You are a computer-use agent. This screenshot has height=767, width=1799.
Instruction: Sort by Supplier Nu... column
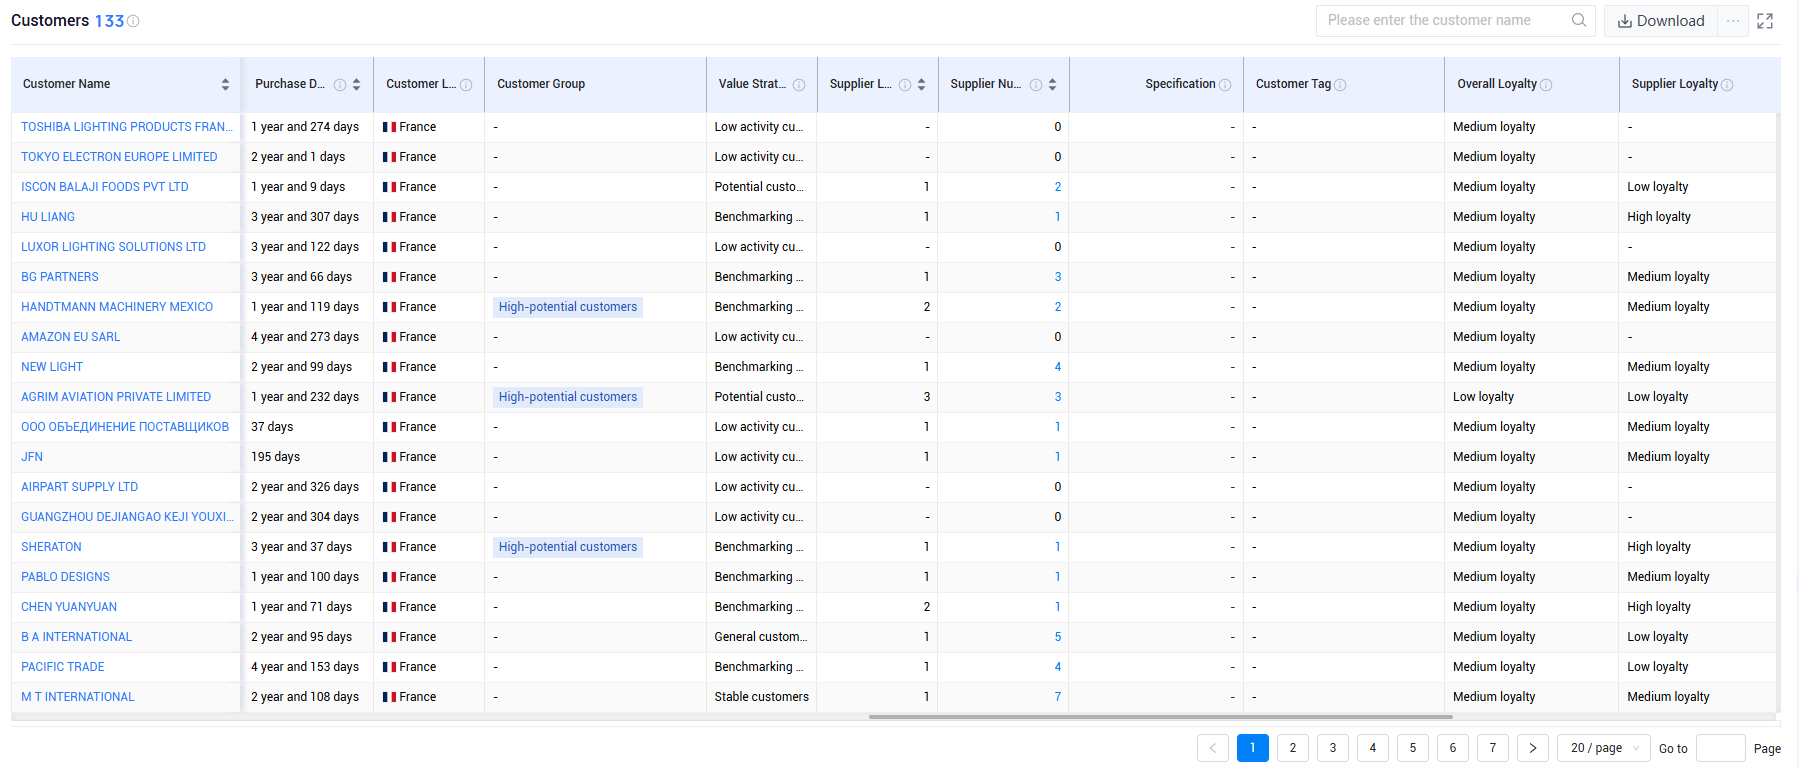coord(1052,85)
